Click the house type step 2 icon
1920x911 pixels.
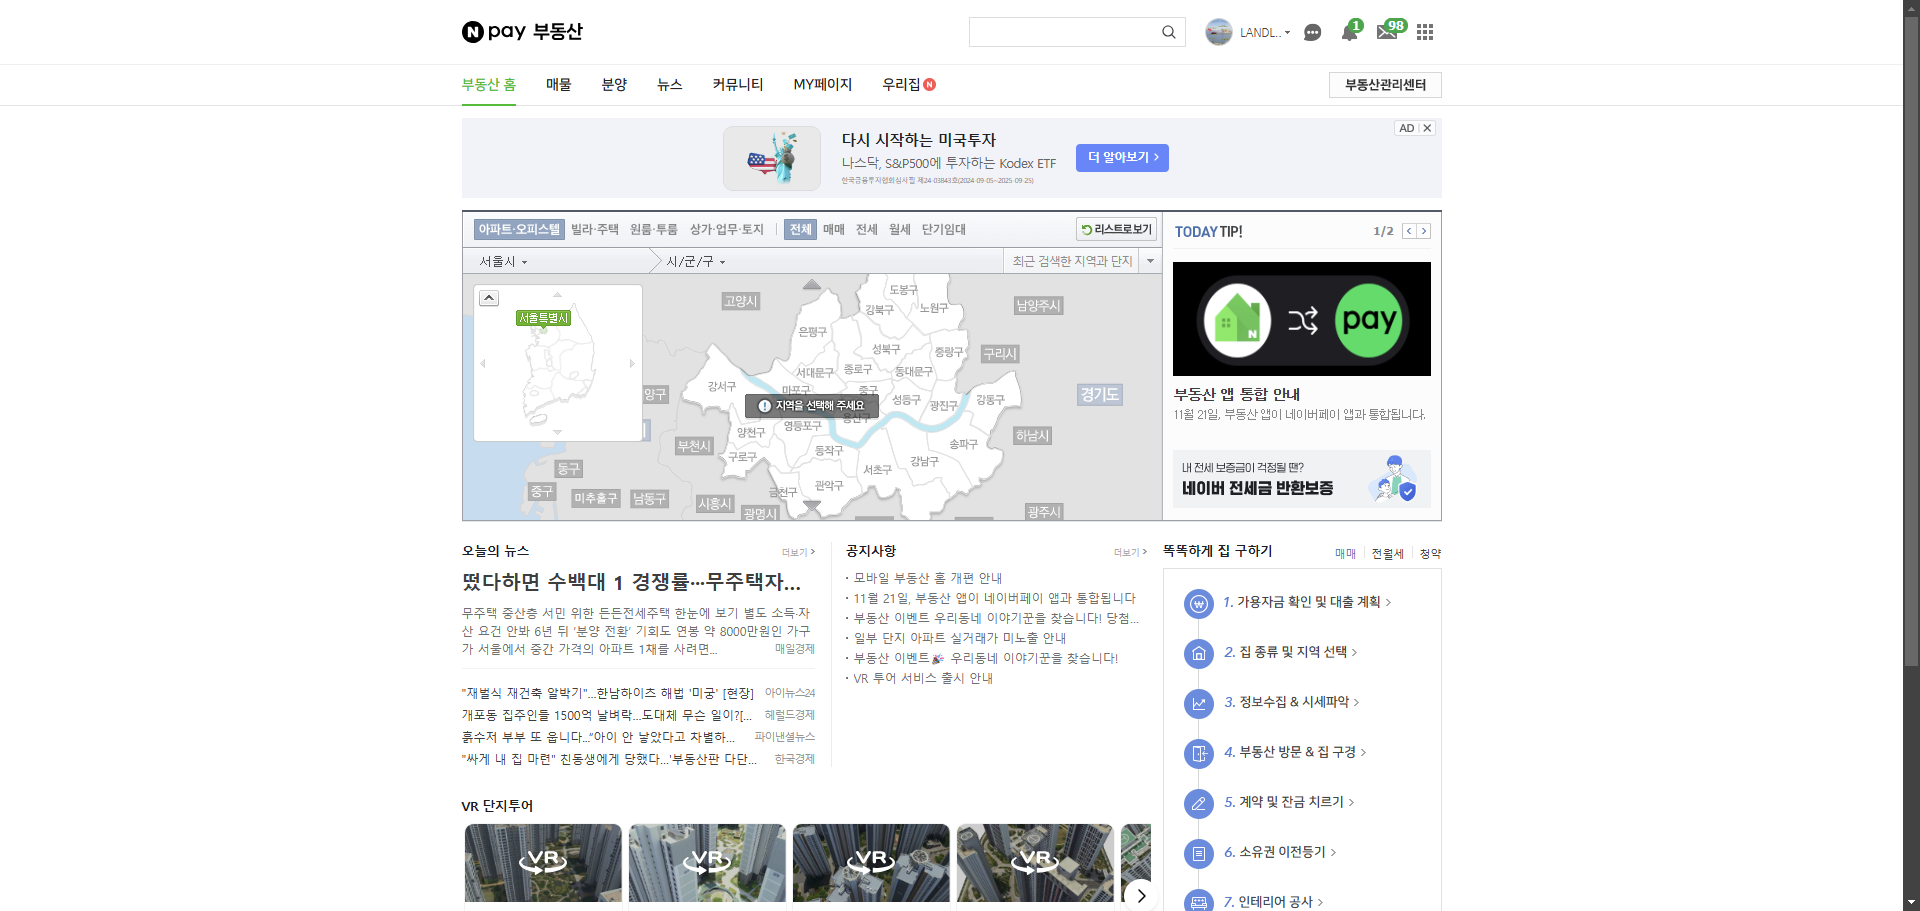1198,654
